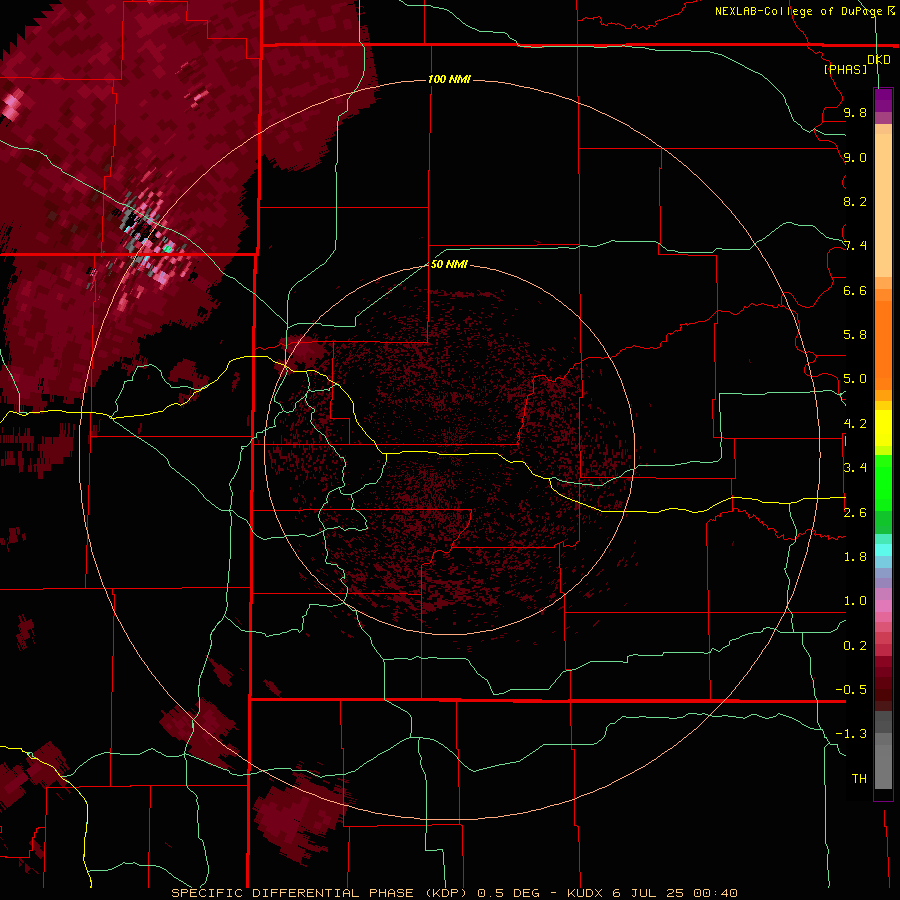Viewport: 900px width, 900px height.
Task: Click the 100 NMI range ring label
Action: [449, 79]
